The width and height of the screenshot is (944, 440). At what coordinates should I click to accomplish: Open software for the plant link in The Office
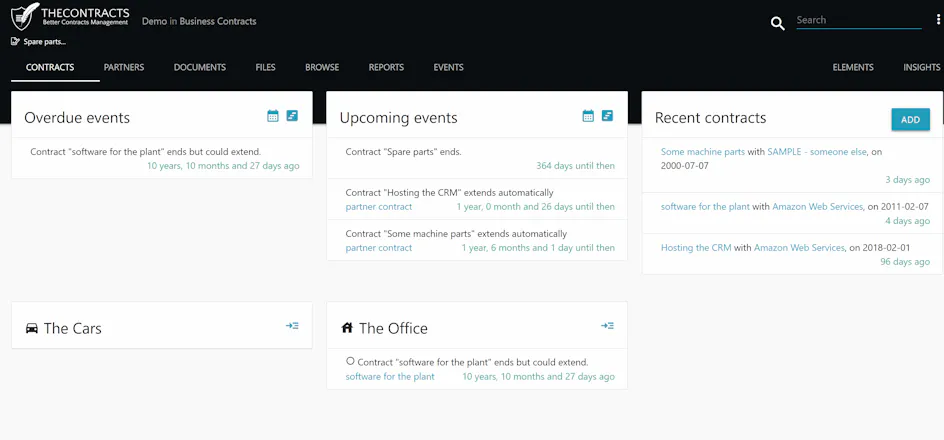point(390,376)
